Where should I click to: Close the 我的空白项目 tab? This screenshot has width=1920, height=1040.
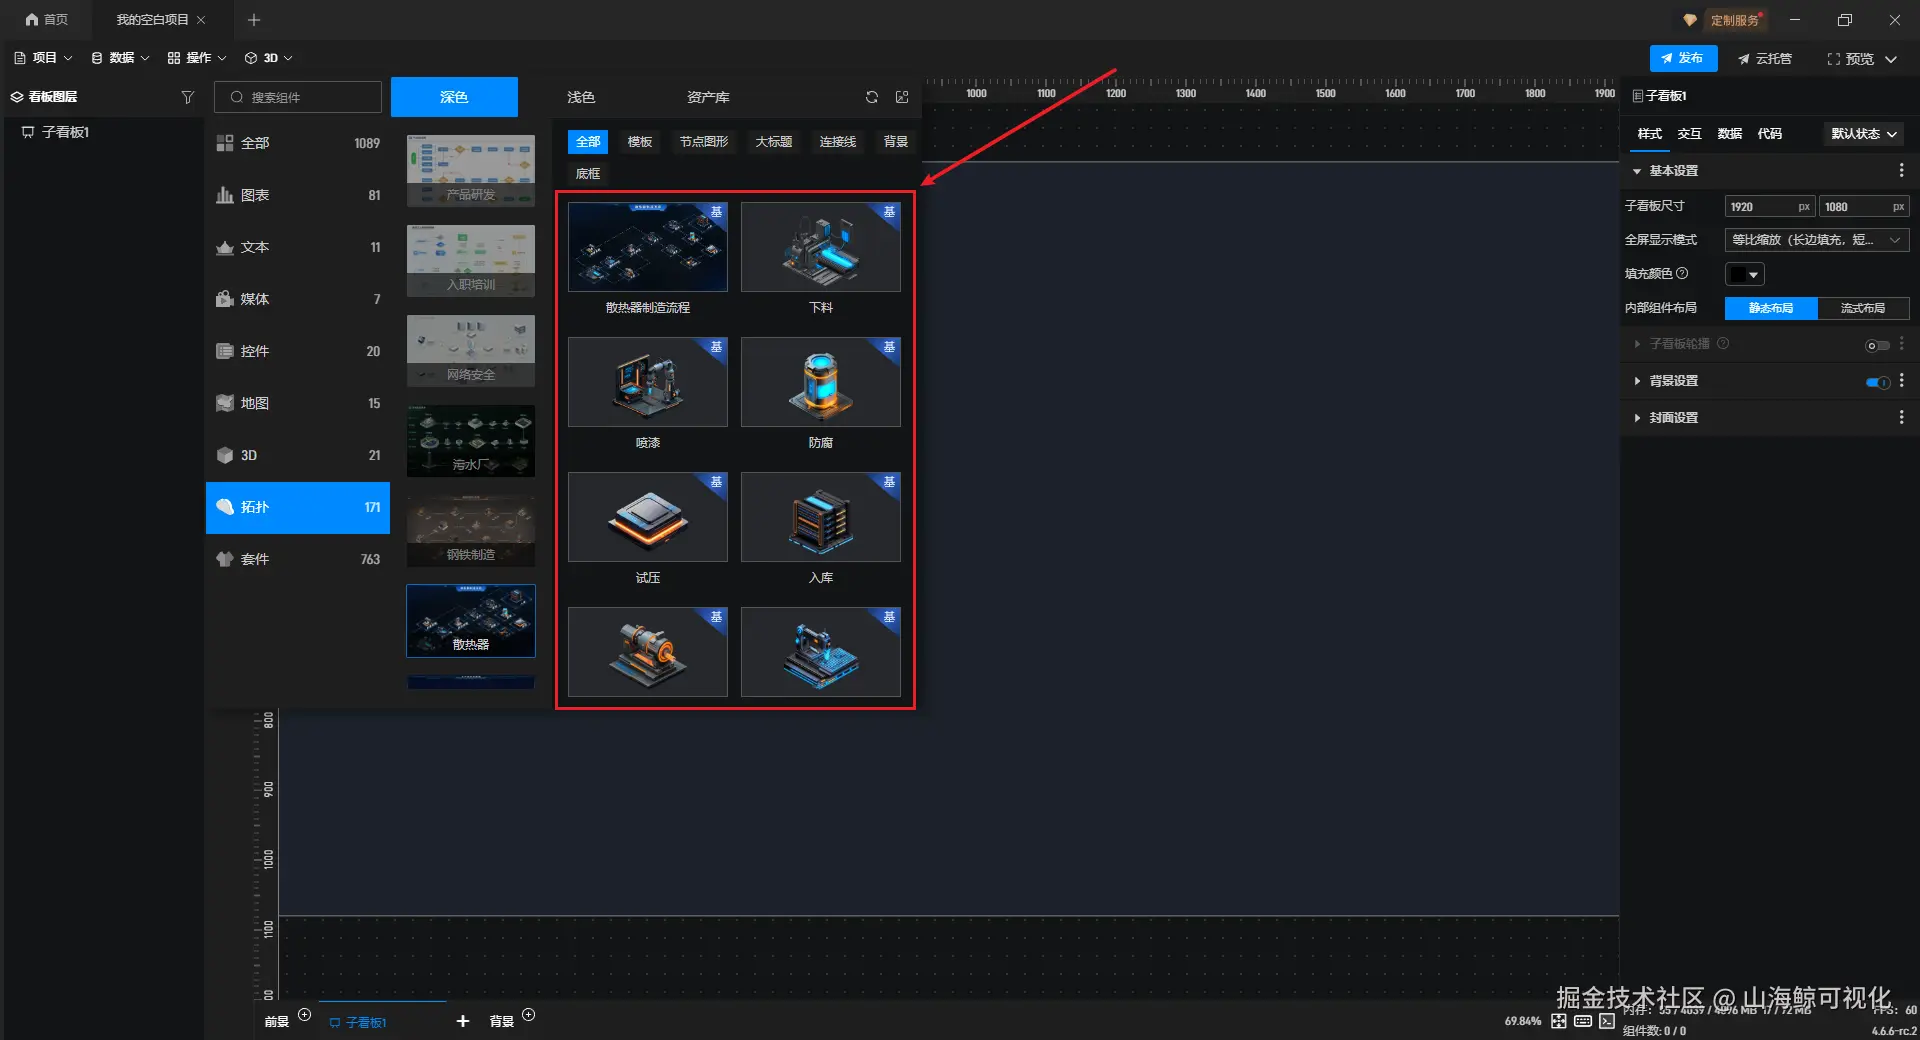pyautogui.click(x=201, y=19)
